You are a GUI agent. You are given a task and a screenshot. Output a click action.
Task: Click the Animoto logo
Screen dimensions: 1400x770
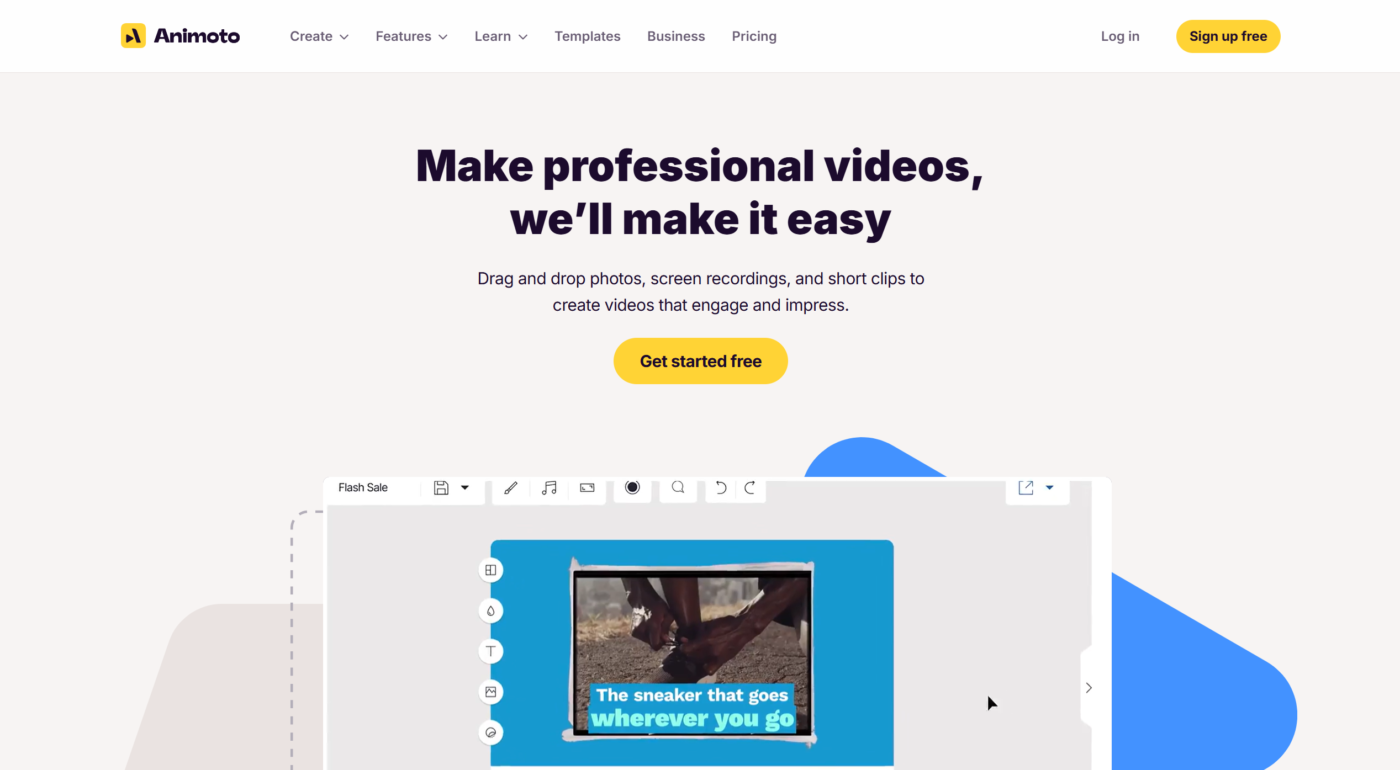[x=180, y=36]
